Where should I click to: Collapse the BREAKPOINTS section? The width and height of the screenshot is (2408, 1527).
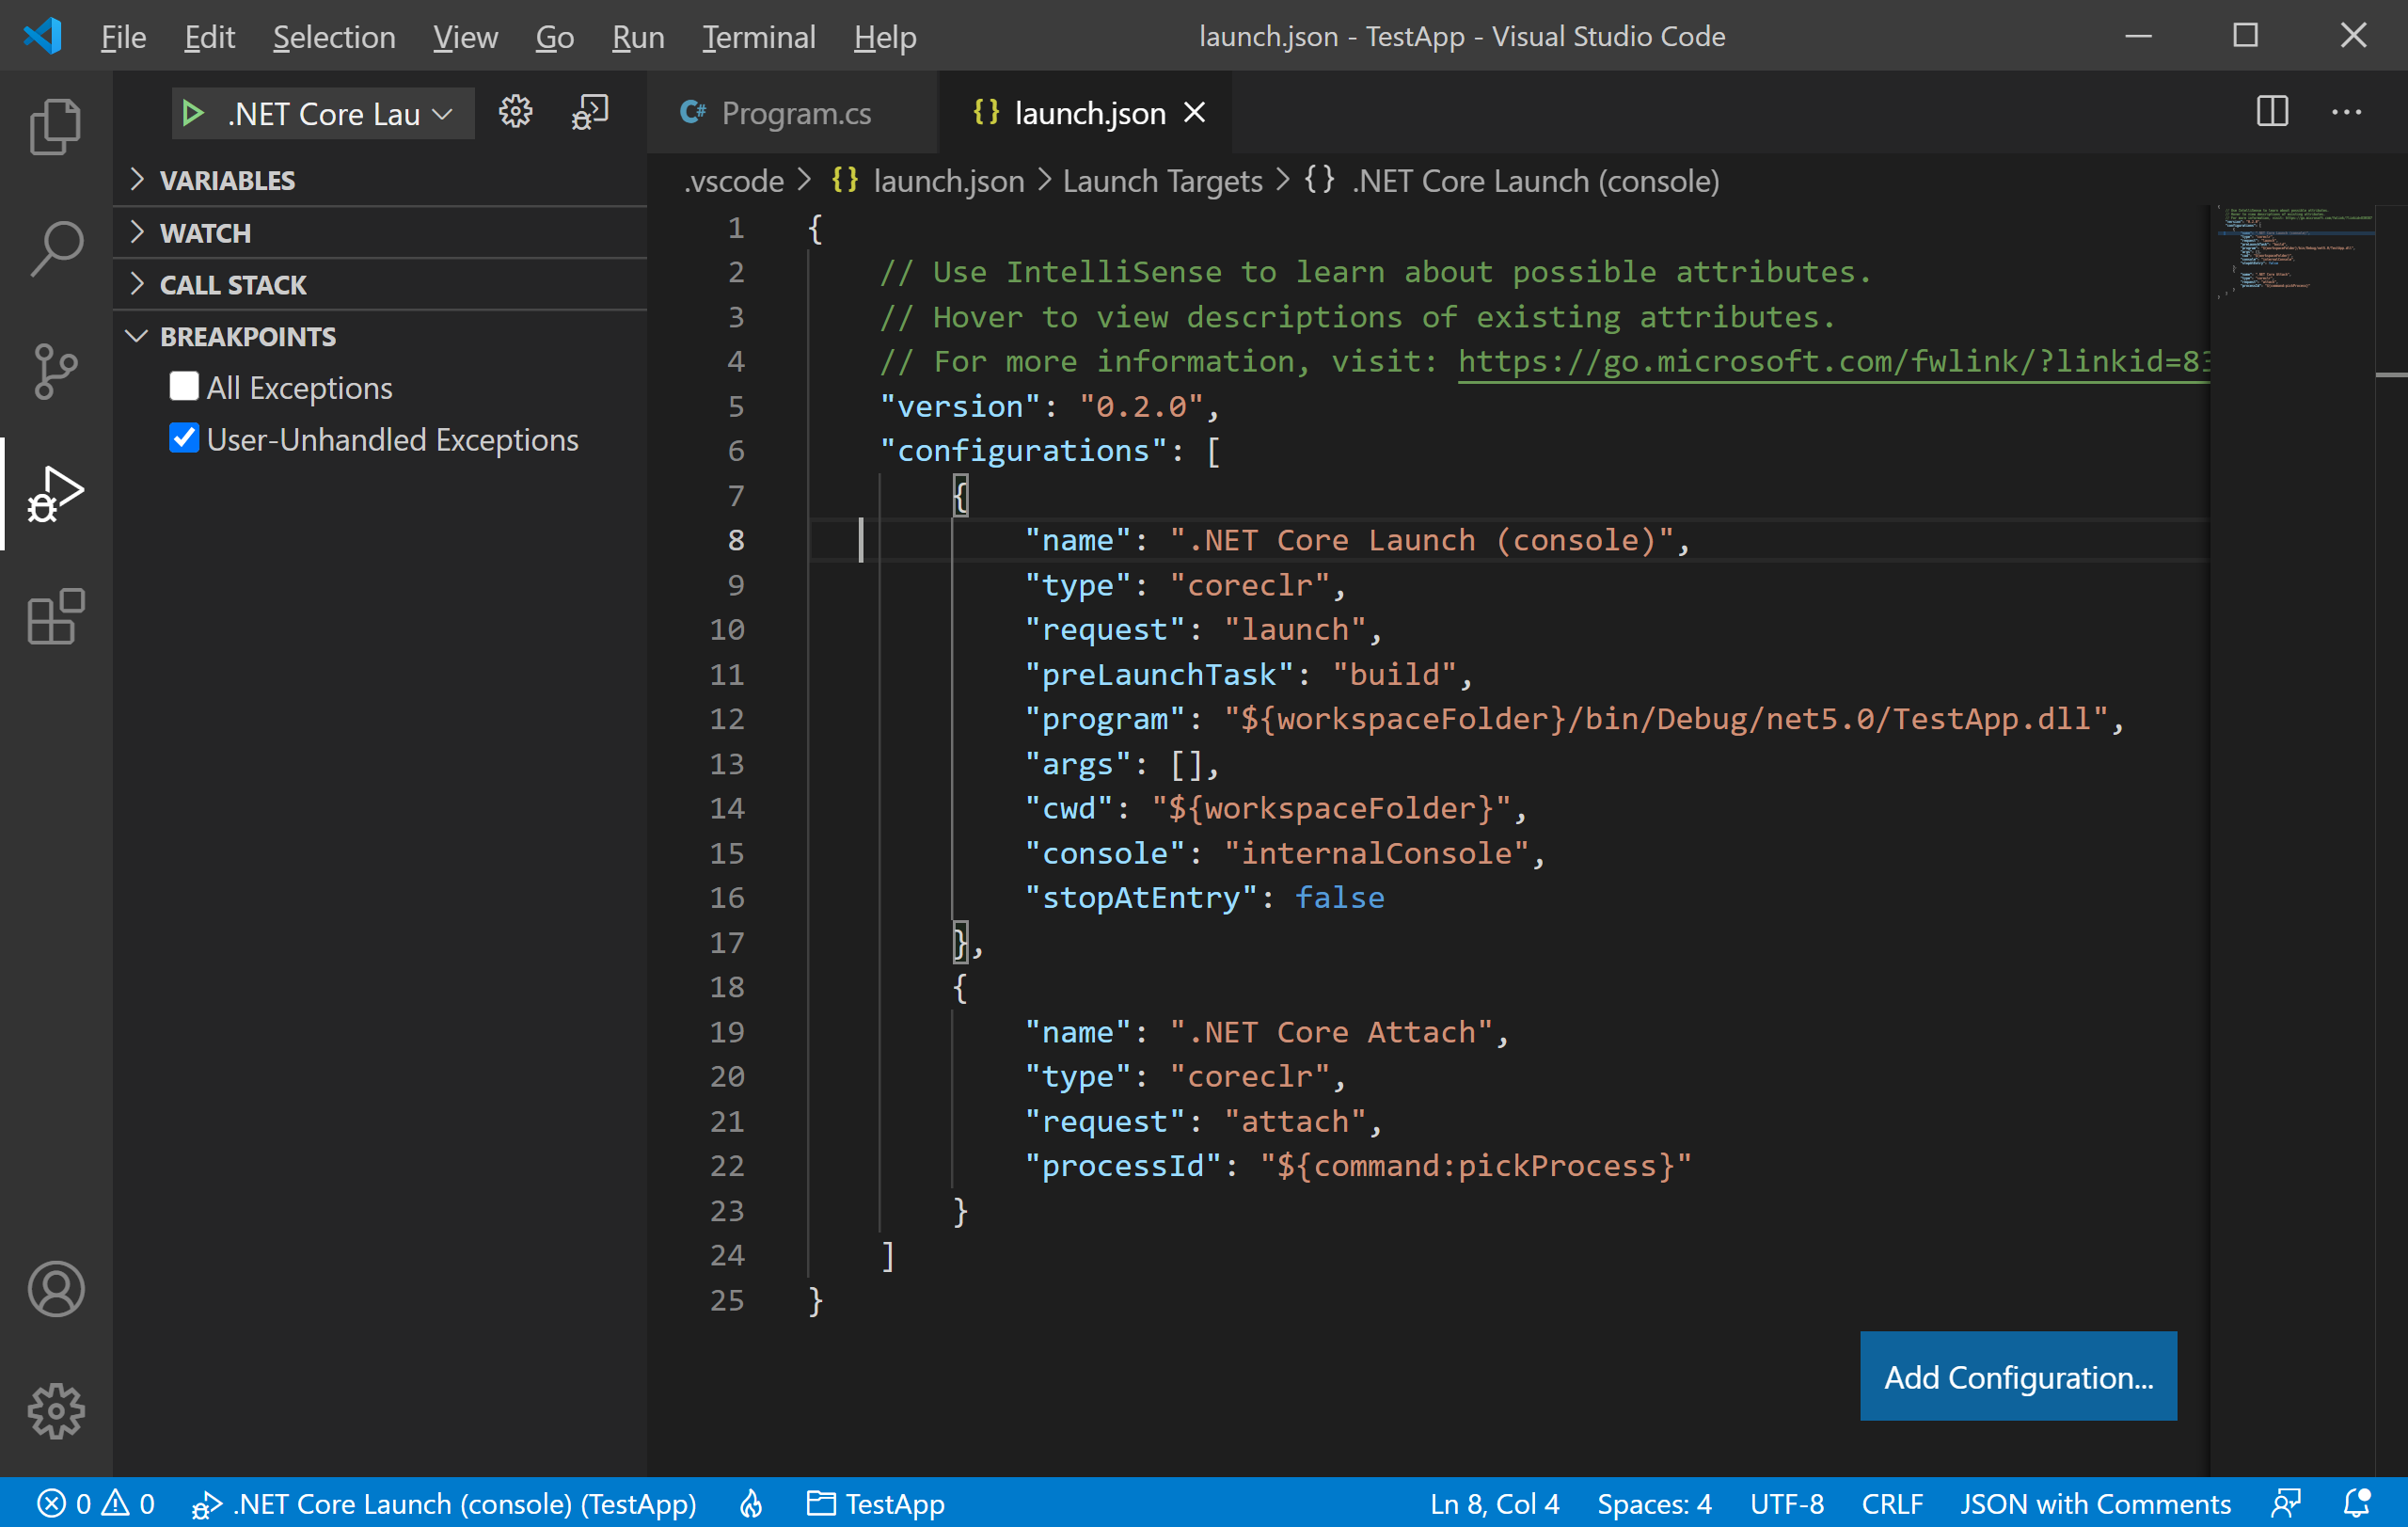click(246, 337)
